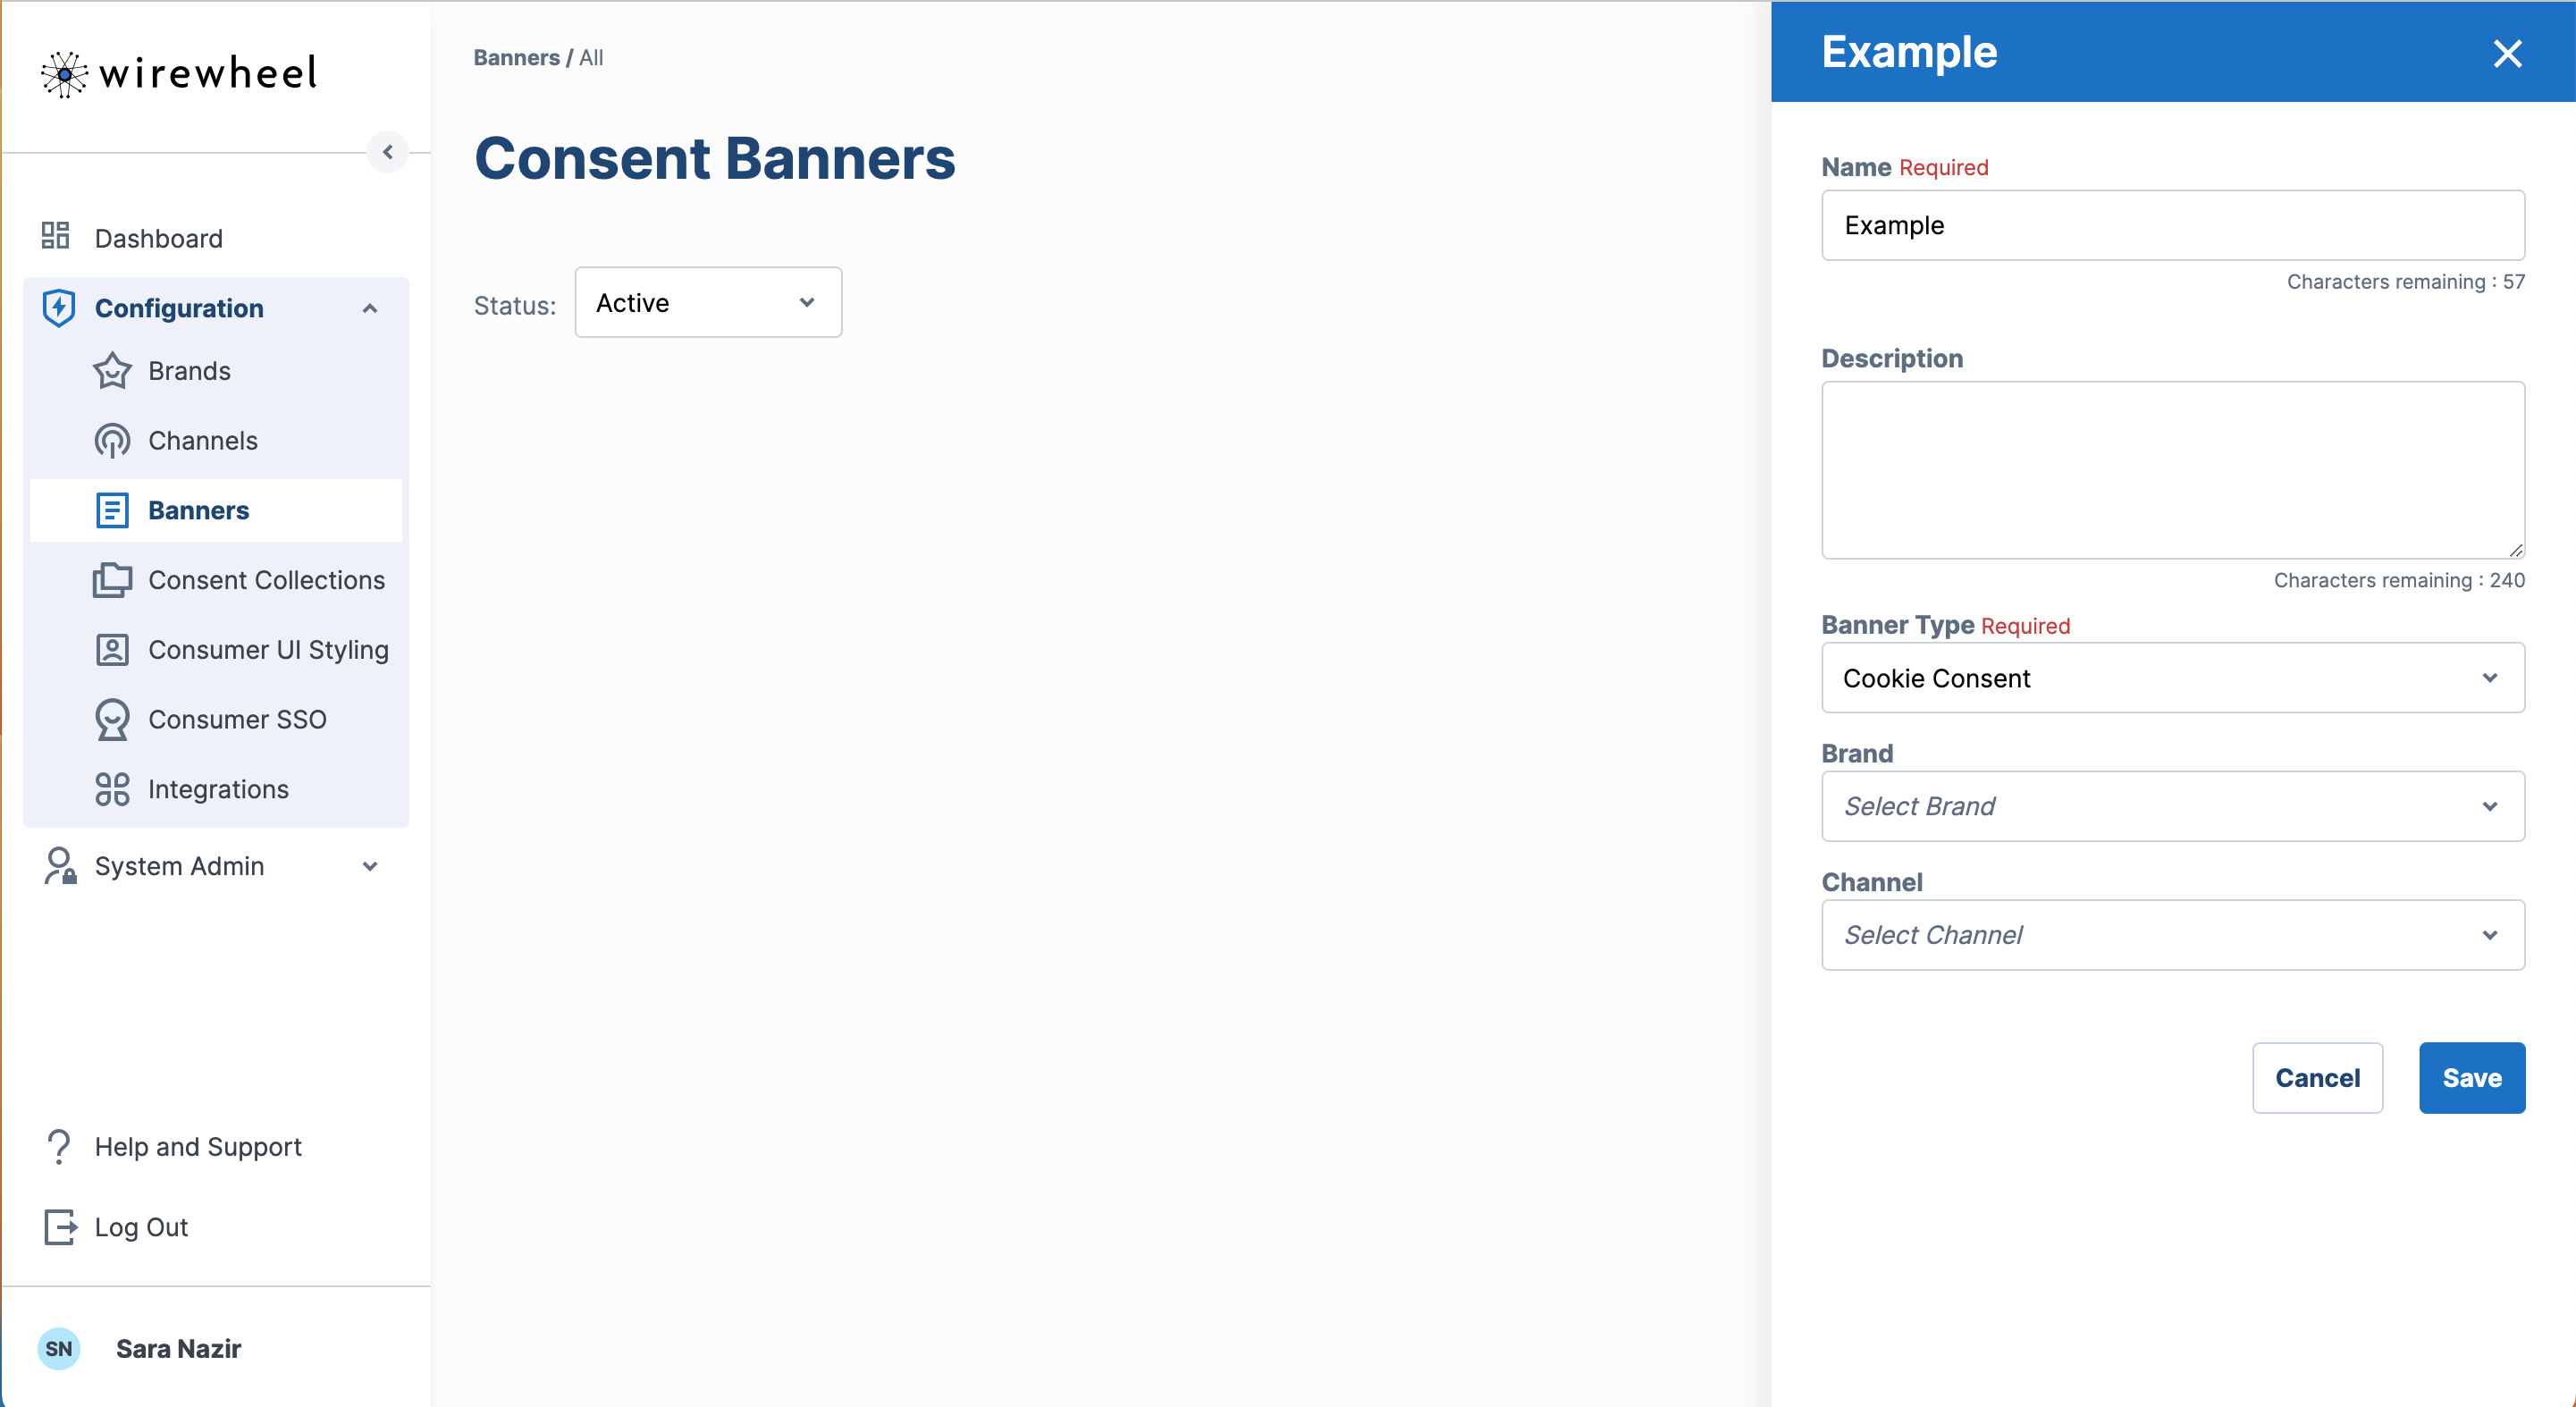The image size is (2576, 1407).
Task: Click the Channels broadcast icon
Action: pyautogui.click(x=112, y=441)
